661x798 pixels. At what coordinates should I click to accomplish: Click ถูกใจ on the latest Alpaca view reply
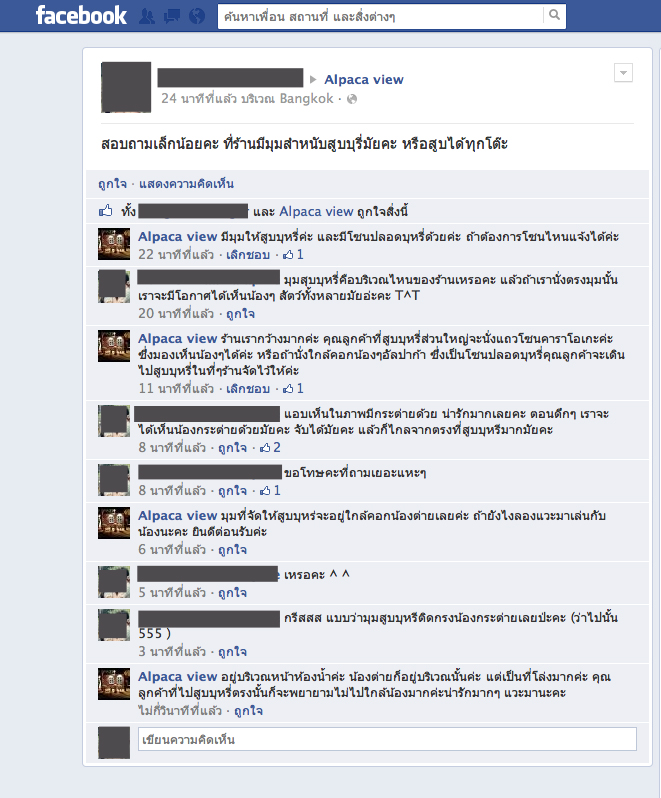click(x=248, y=710)
